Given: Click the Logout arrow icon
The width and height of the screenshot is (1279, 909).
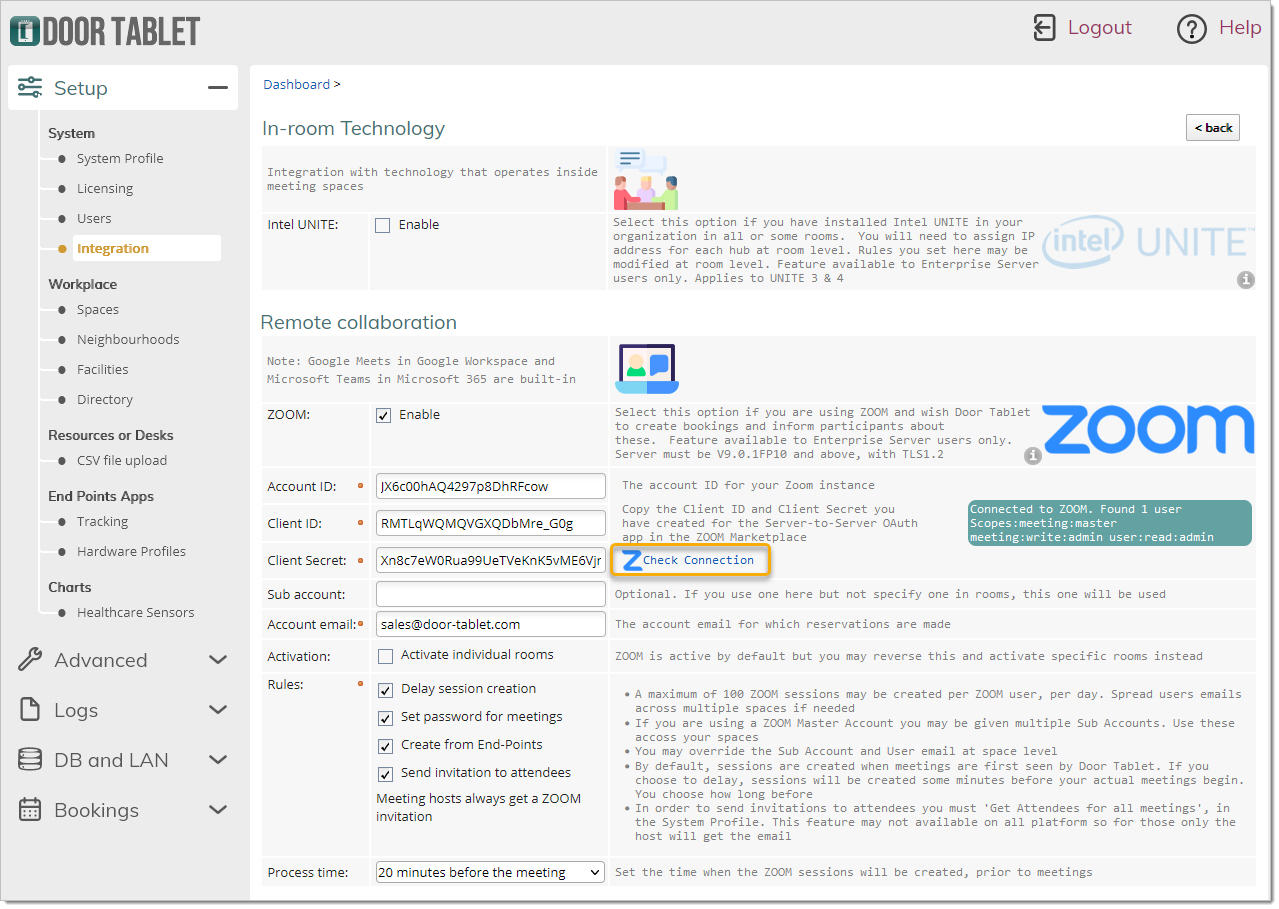Looking at the screenshot, I should pos(1044,28).
